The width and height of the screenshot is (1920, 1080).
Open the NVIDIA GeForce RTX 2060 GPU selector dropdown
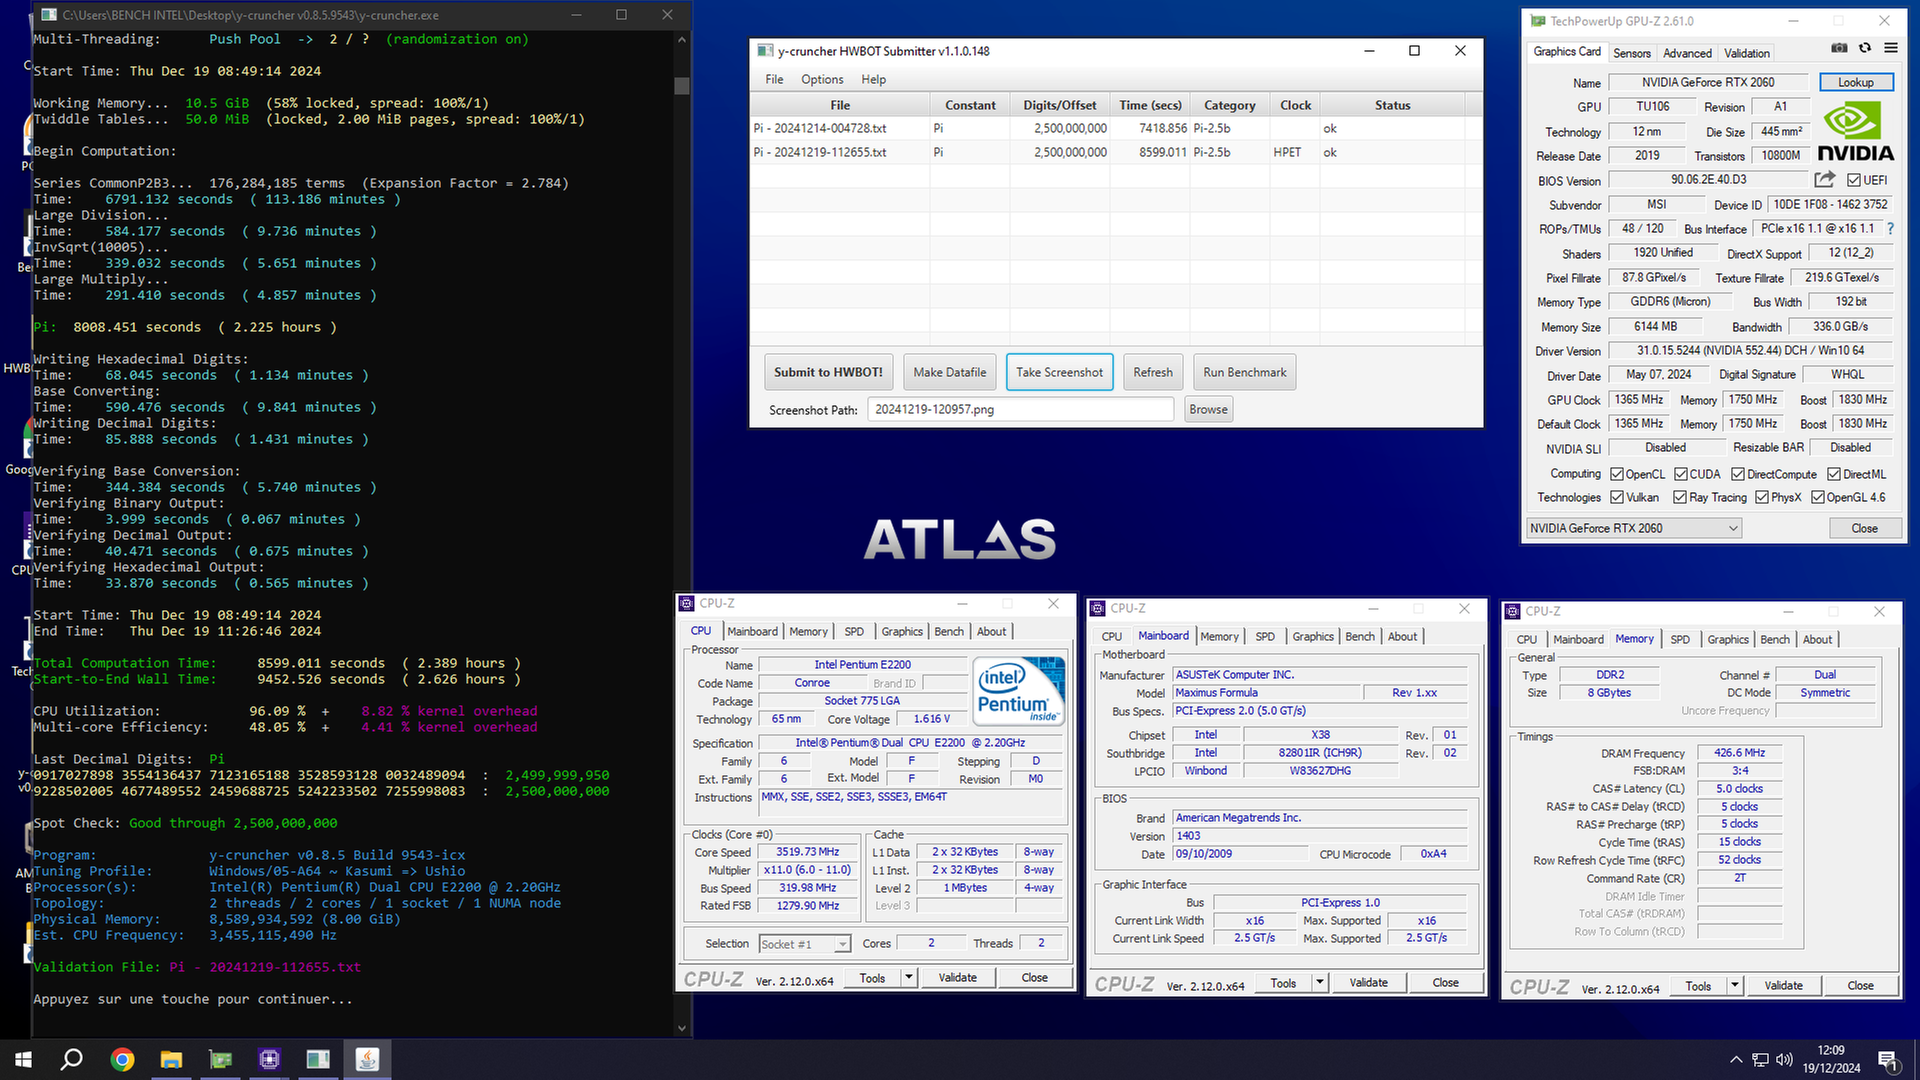1634,528
